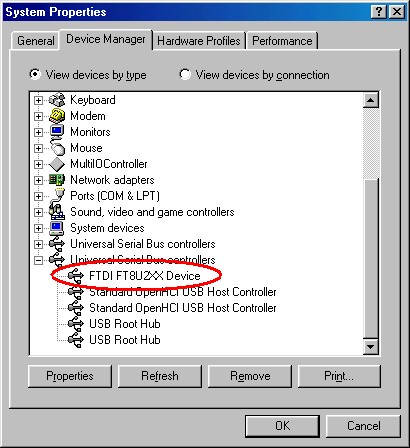Expand the Ports (COM & LPT) node
Viewport: 410px width, 448px height.
pos(39,196)
